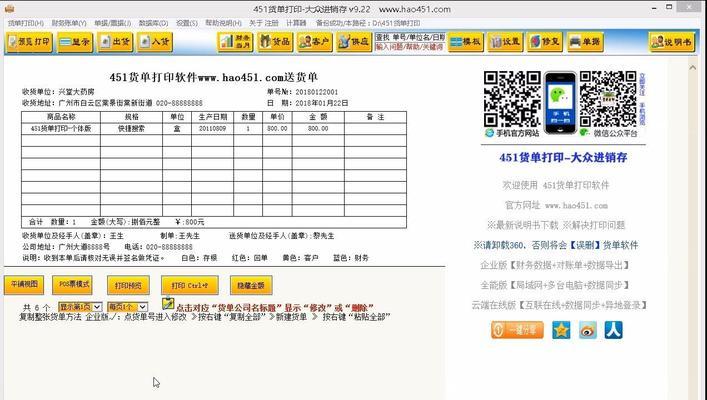Click the 800.00 amount cell under 金额

(x=318, y=129)
